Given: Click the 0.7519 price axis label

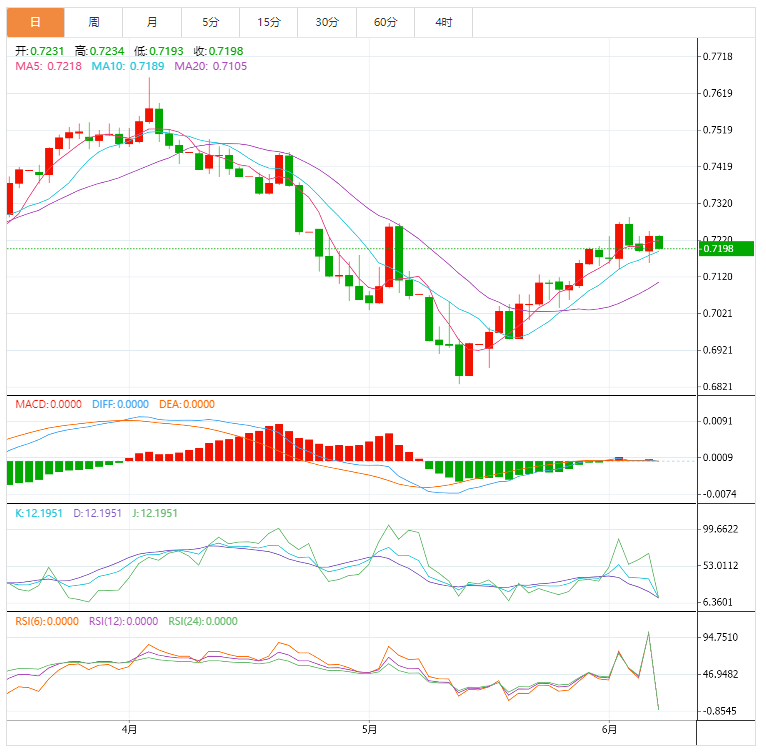Looking at the screenshot, I should [717, 130].
